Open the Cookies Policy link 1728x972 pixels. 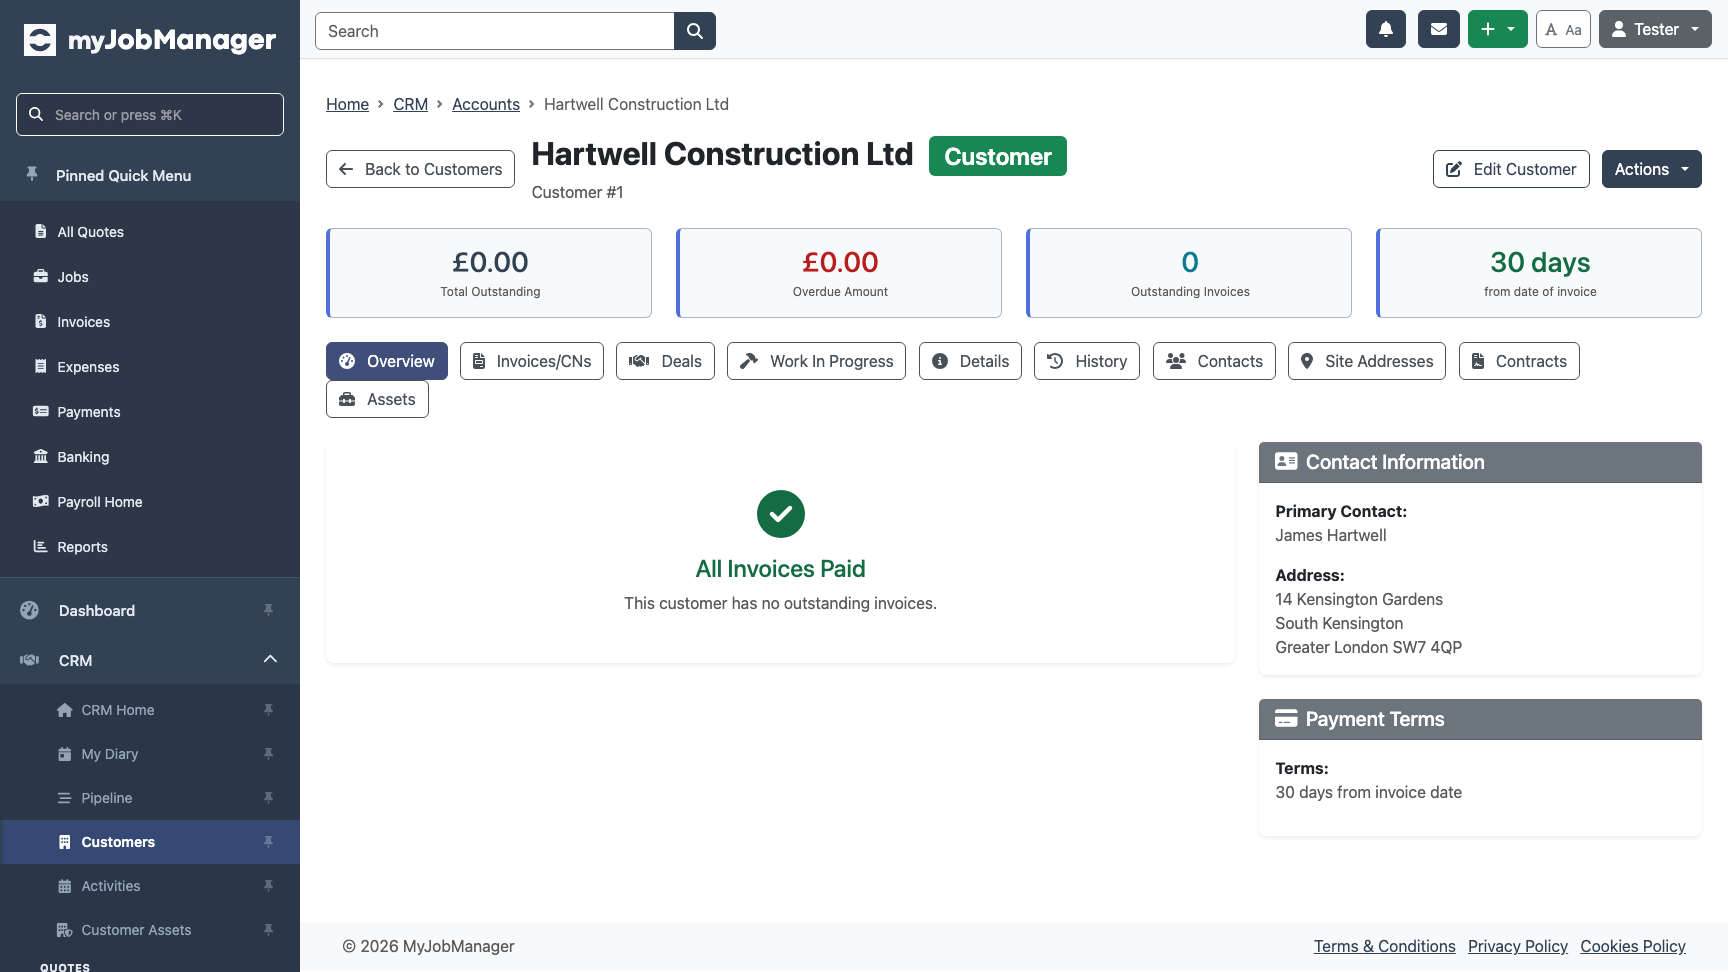click(x=1633, y=946)
